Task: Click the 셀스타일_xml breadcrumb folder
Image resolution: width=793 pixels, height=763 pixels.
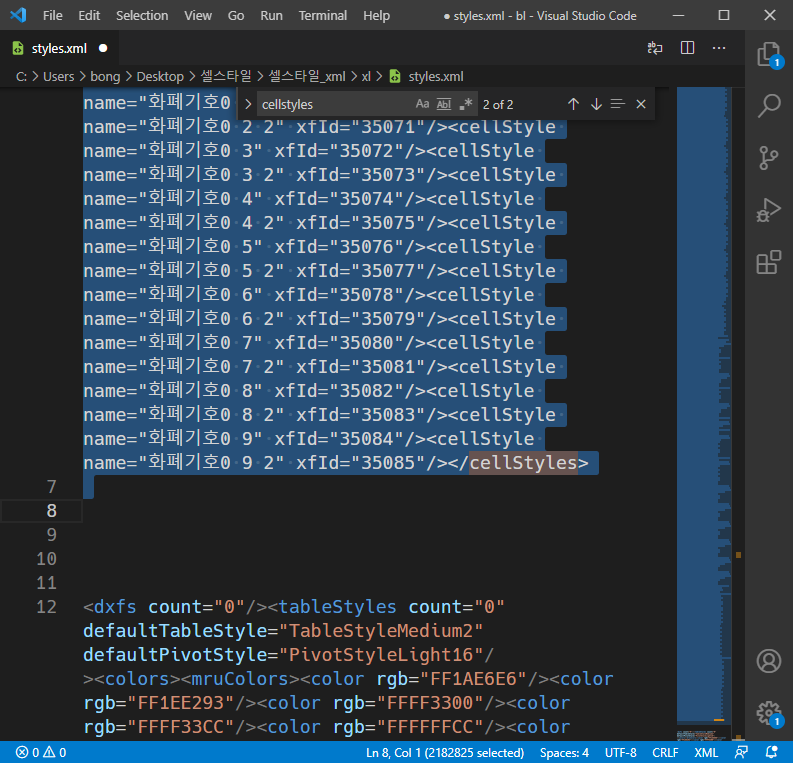Action: [x=307, y=76]
